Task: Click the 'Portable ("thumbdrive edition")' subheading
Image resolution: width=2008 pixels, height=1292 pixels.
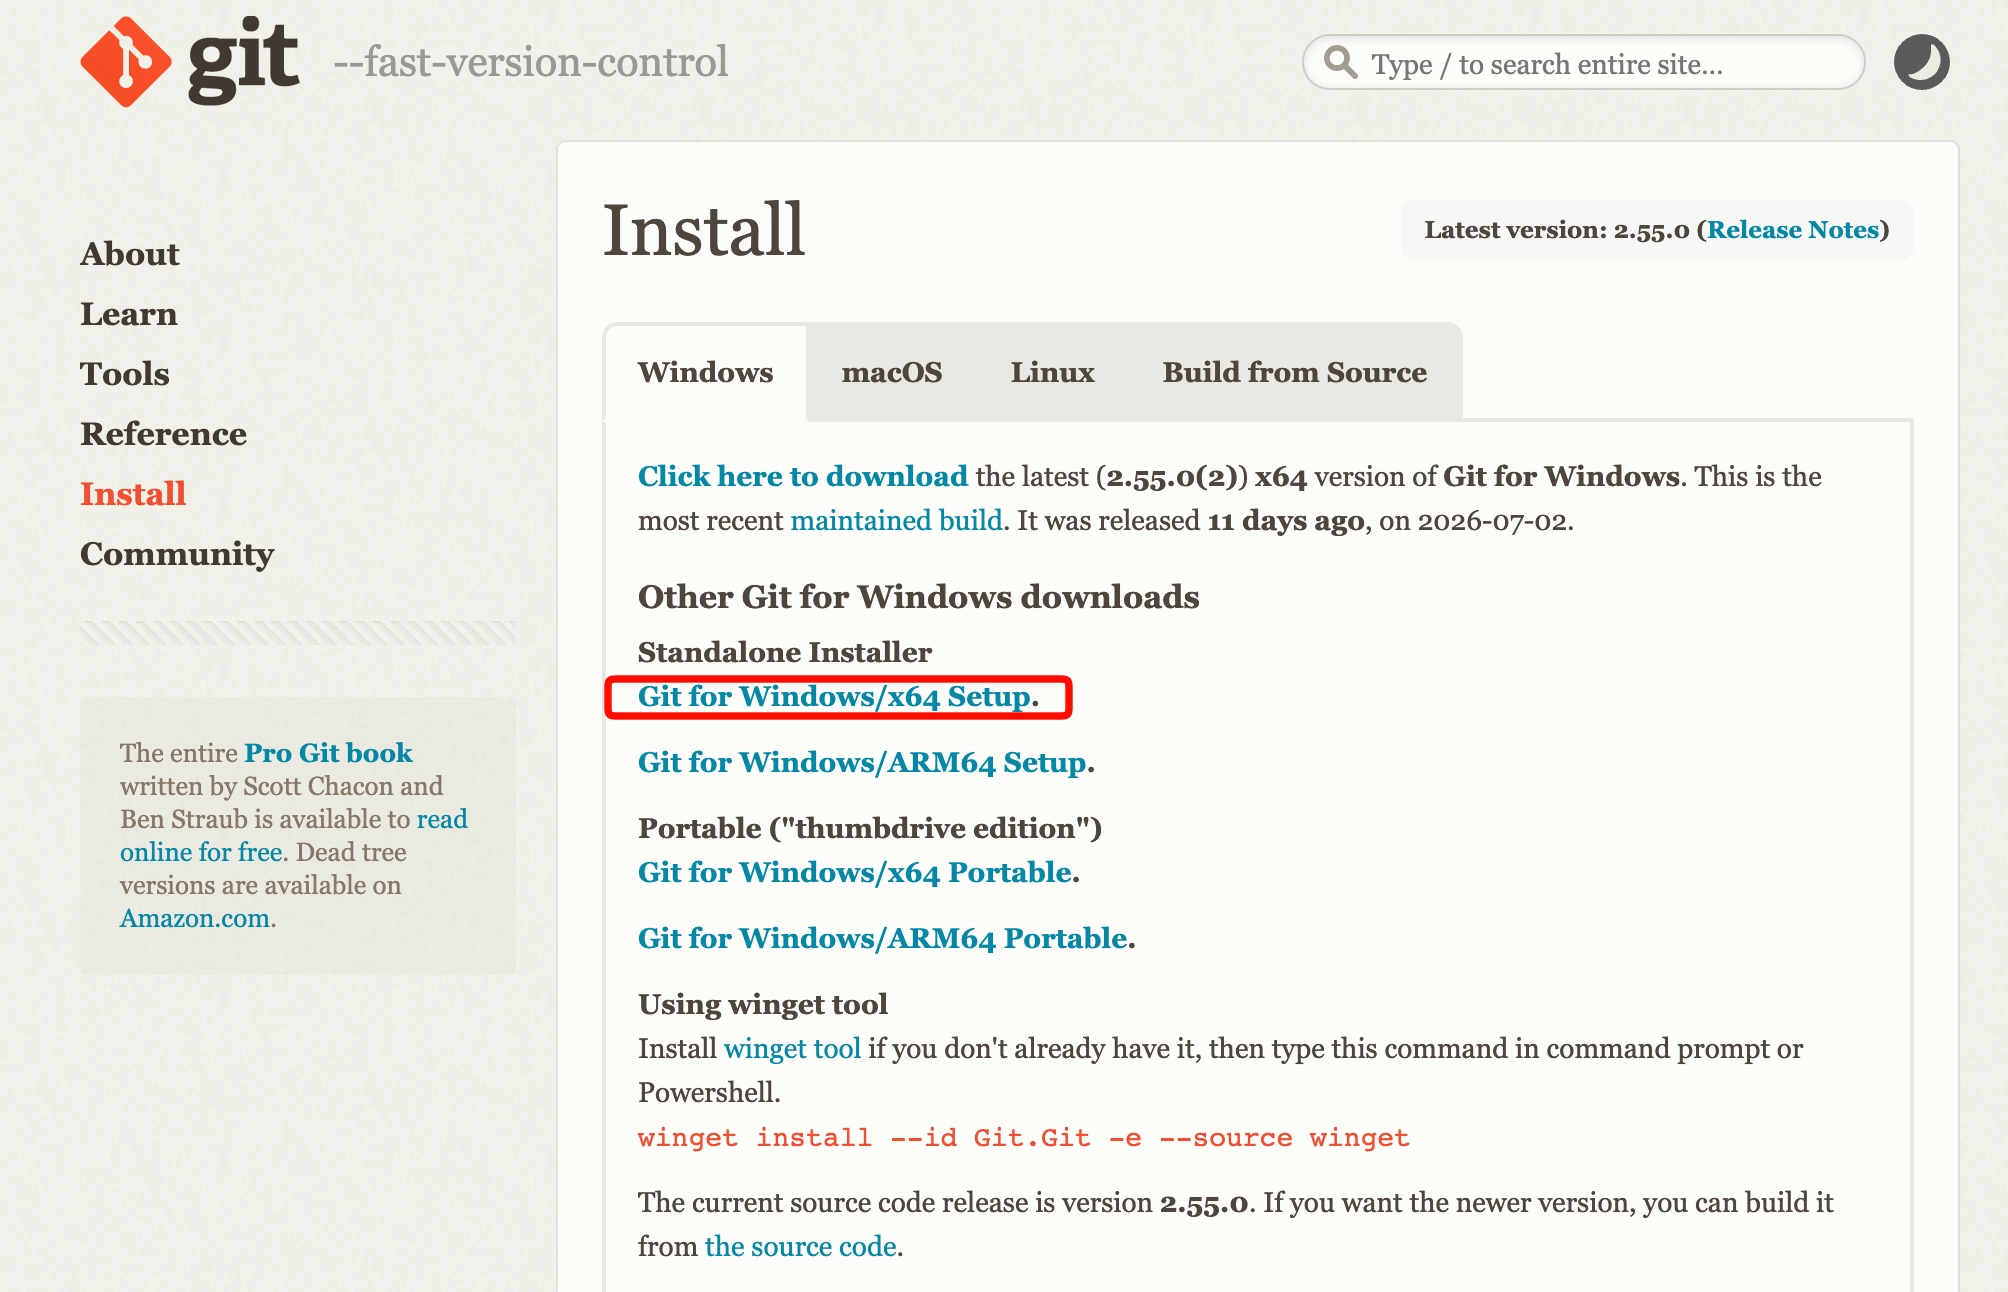Action: pos(870,828)
